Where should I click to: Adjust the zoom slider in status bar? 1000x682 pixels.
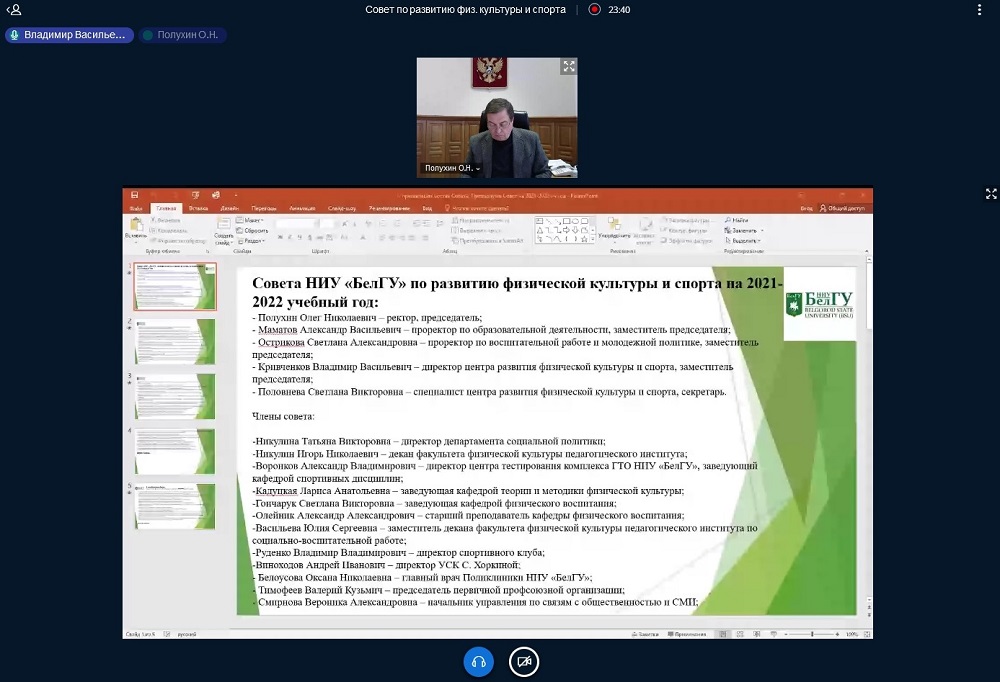point(812,634)
